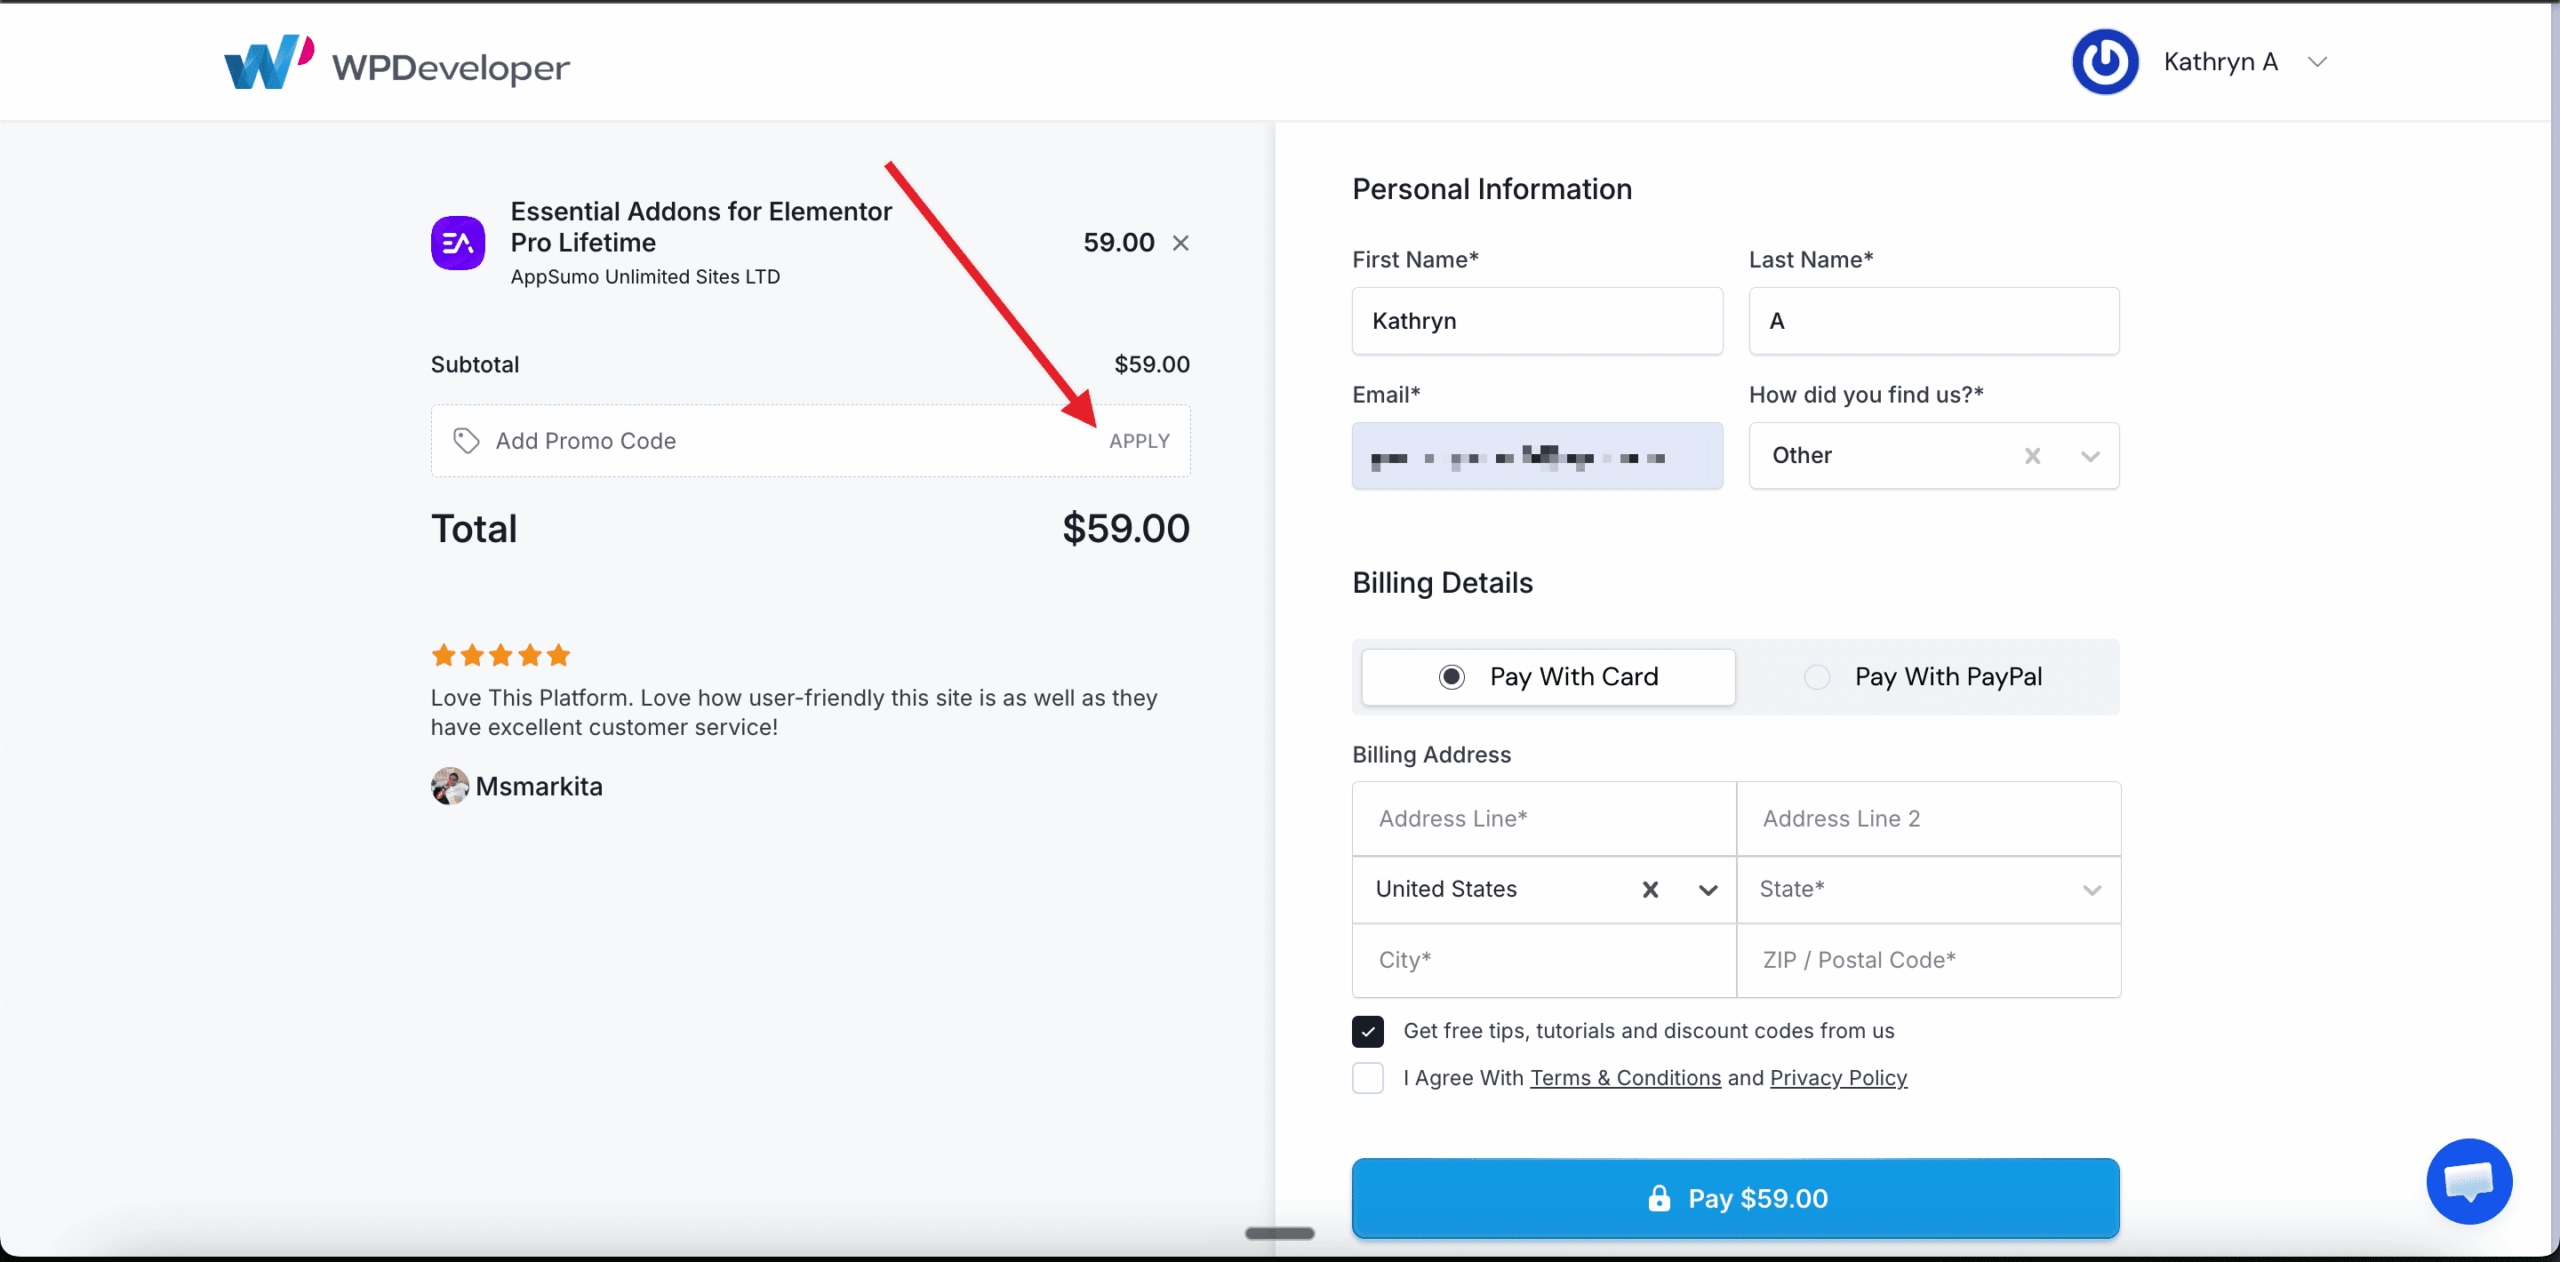Clear the United States country selection
This screenshot has height=1262, width=2560.
click(x=1650, y=889)
